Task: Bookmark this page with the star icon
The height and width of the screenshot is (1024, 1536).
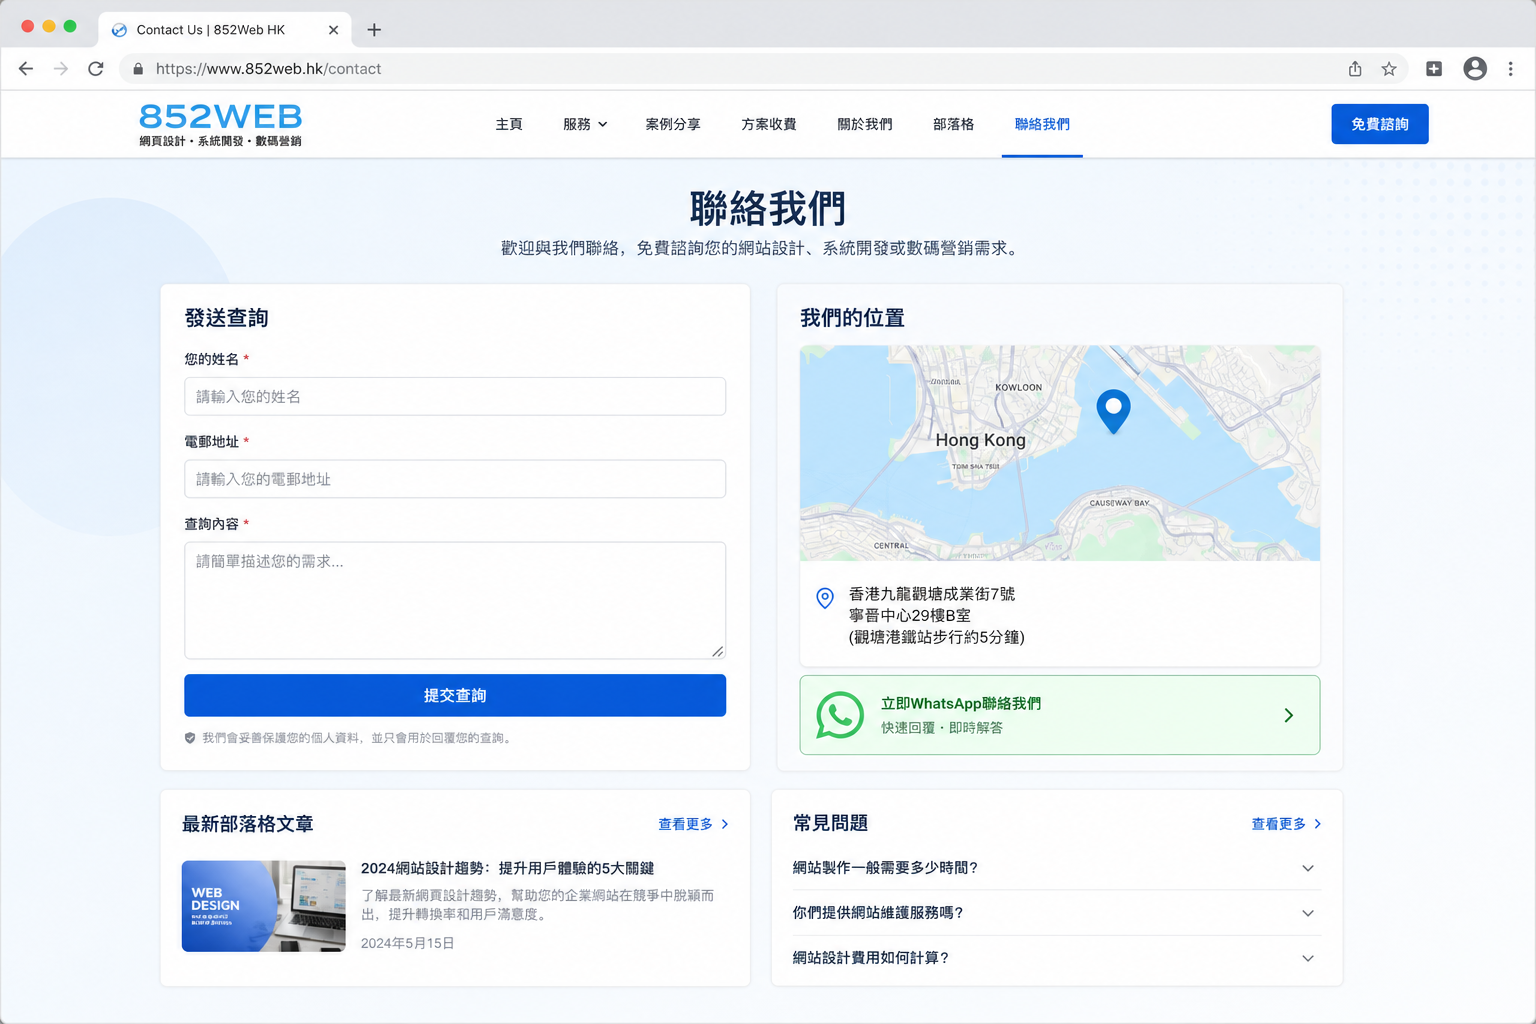Action: coord(1389,69)
